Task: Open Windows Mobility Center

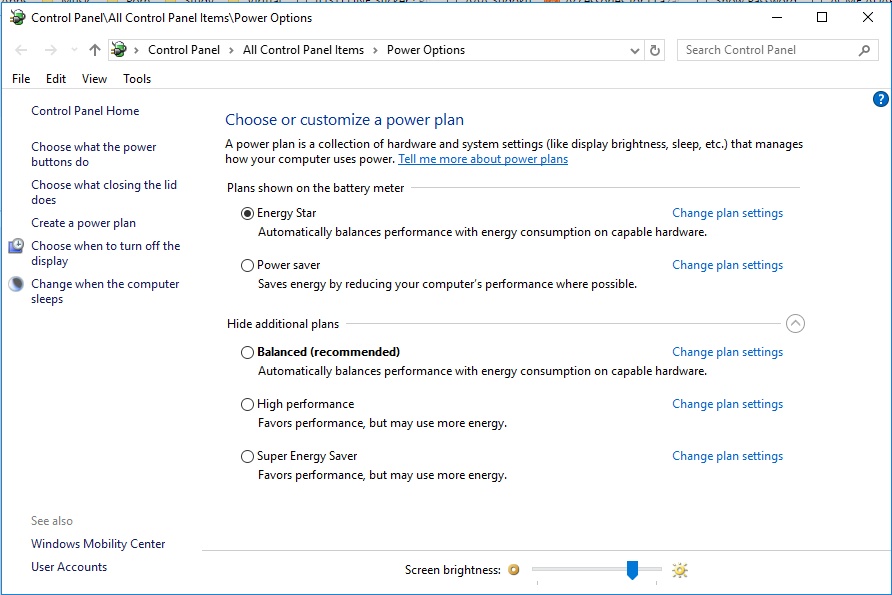Action: (x=98, y=544)
